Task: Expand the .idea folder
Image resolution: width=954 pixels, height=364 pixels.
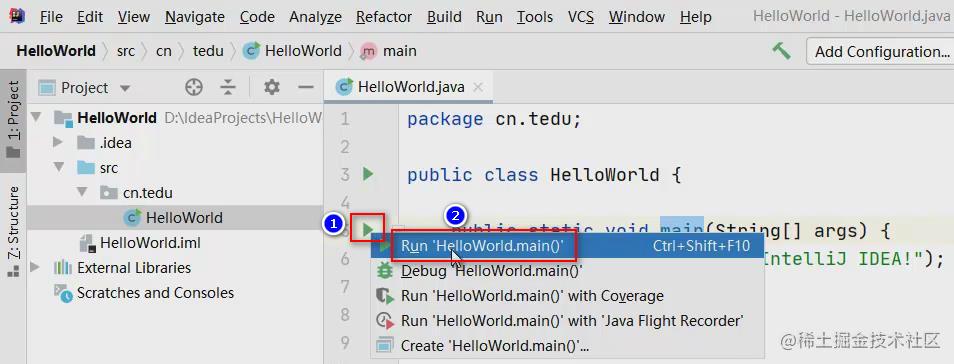Action: pyautogui.click(x=58, y=143)
